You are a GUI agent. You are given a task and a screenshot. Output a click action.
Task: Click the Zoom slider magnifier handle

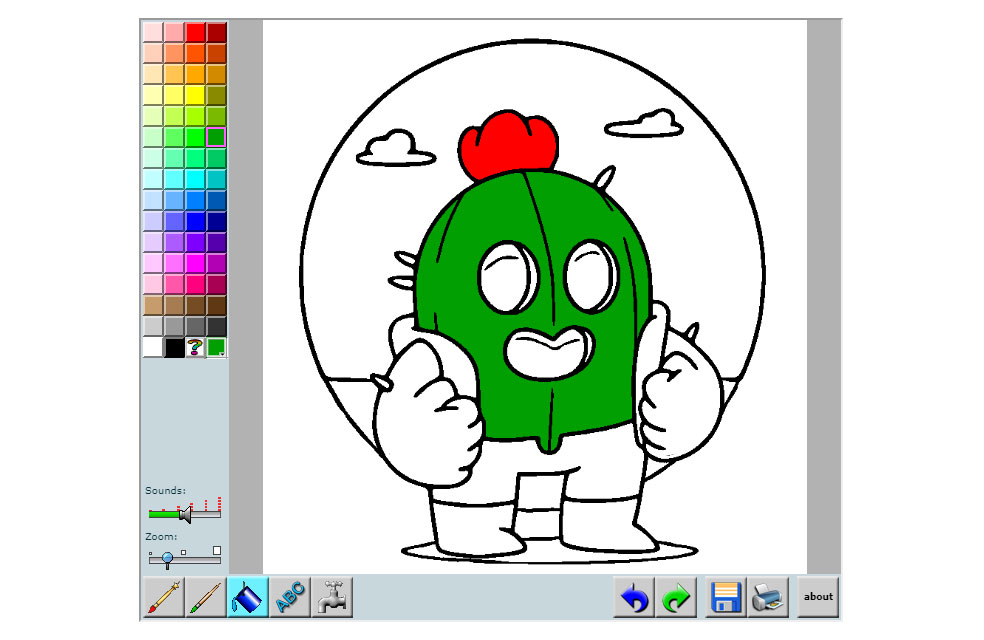tap(168, 558)
